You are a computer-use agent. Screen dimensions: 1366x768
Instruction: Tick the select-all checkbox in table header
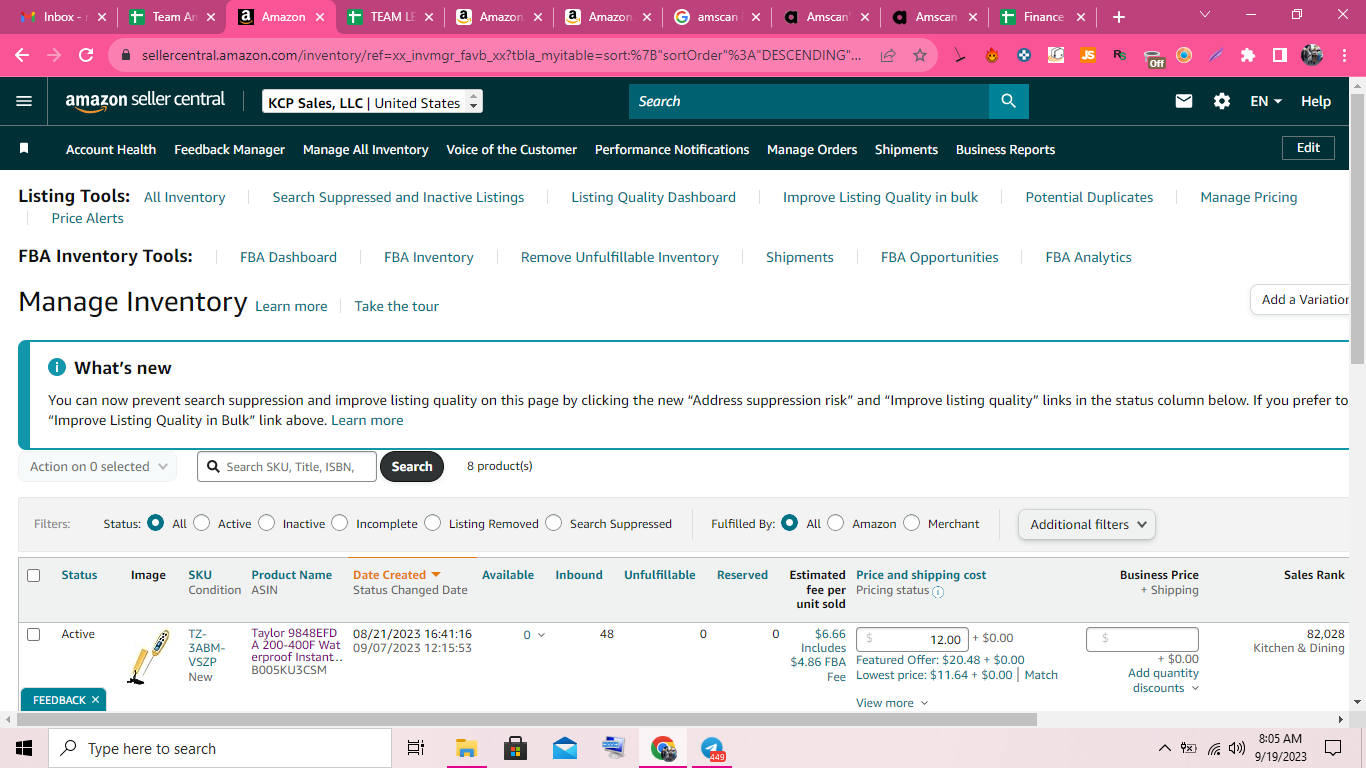click(34, 575)
